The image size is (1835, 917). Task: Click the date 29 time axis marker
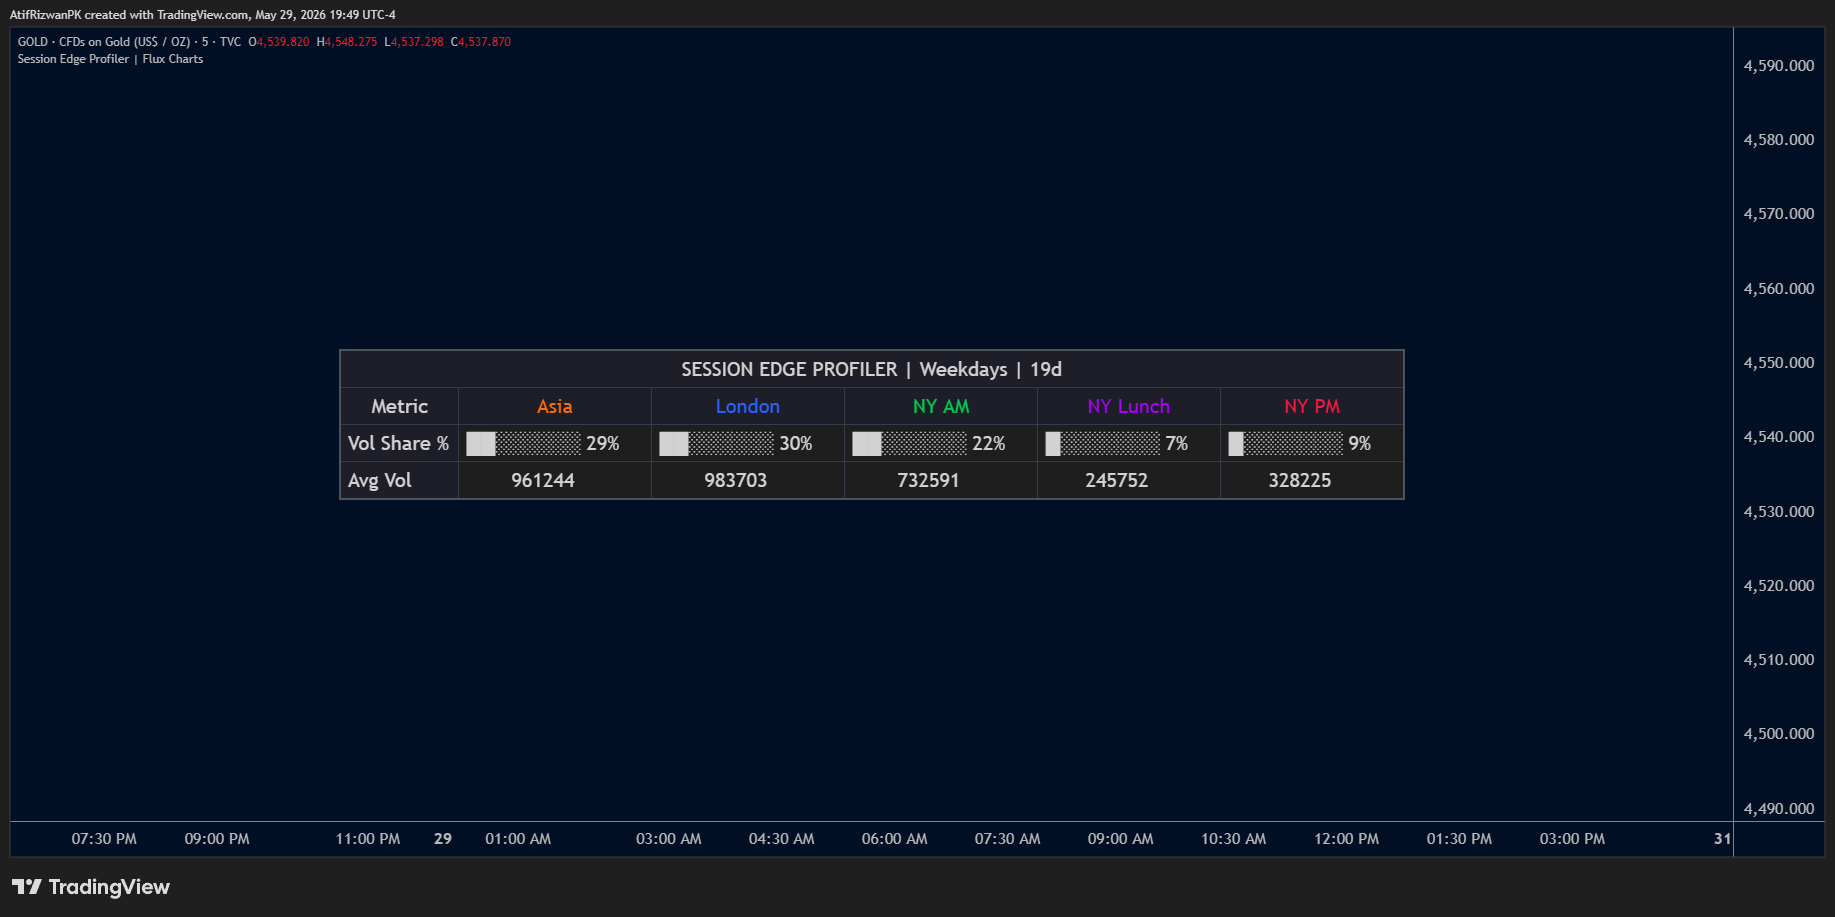pyautogui.click(x=443, y=839)
